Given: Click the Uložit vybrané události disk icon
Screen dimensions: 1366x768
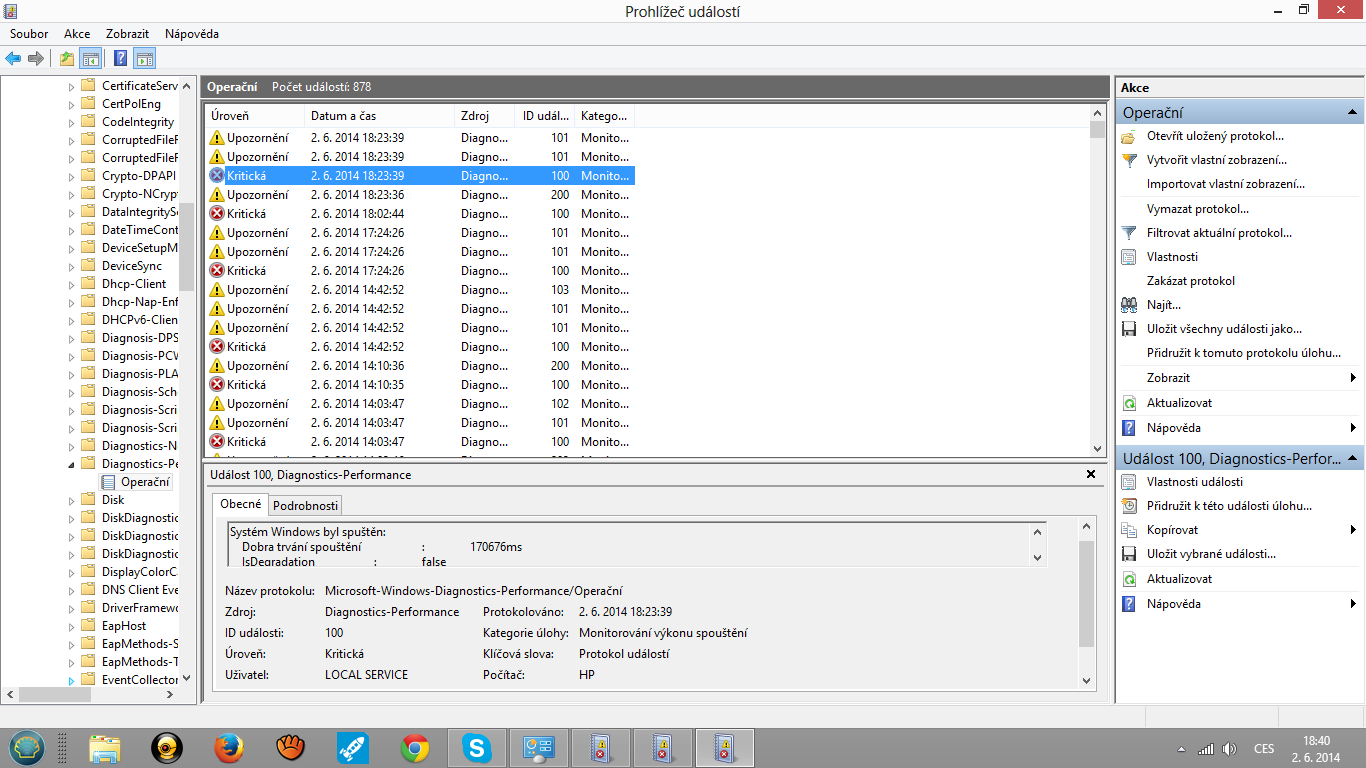Looking at the screenshot, I should pos(1129,554).
